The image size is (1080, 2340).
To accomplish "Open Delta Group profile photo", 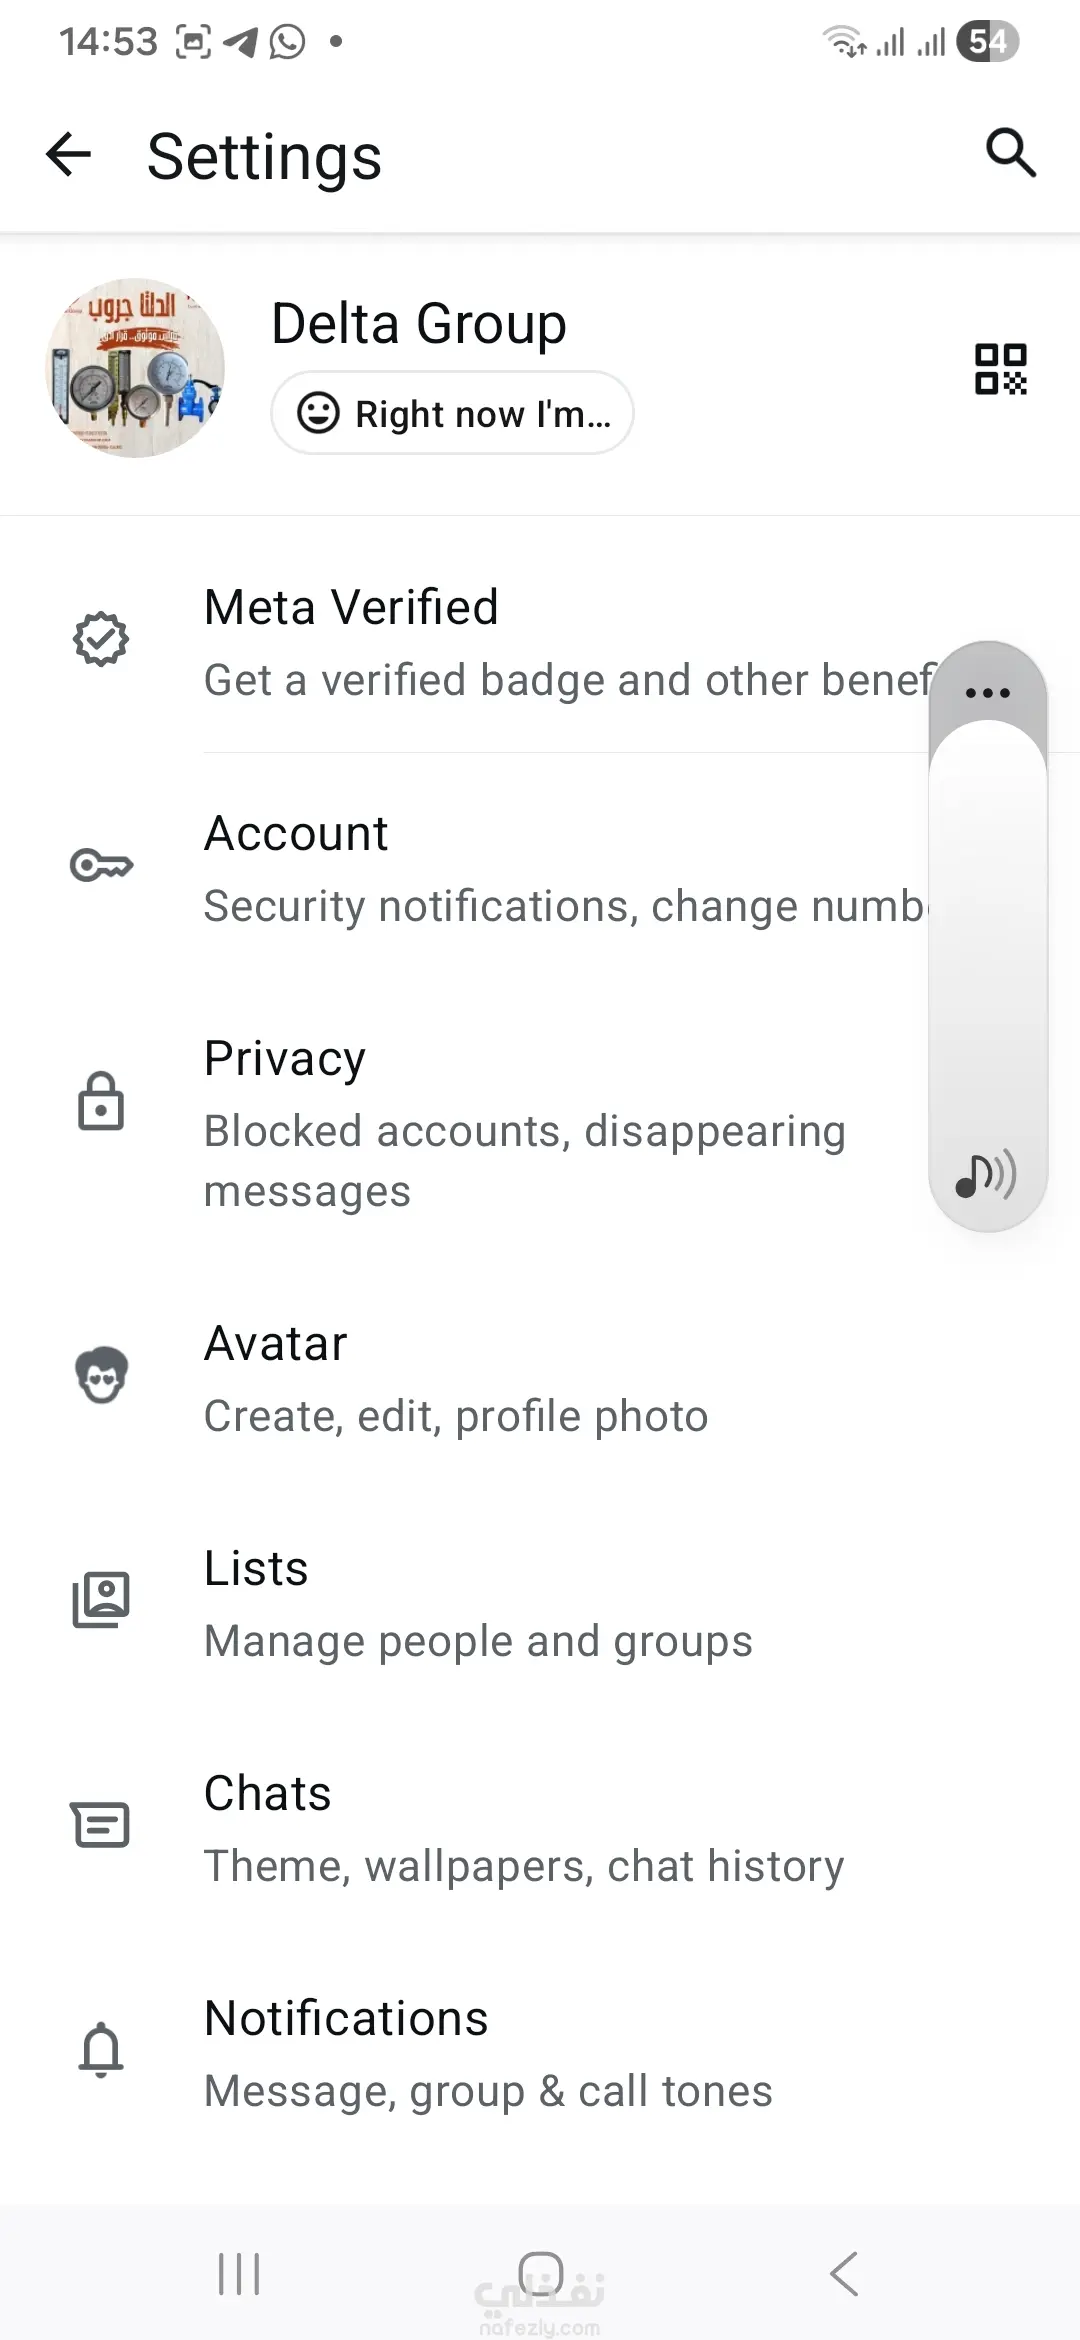I will 135,368.
